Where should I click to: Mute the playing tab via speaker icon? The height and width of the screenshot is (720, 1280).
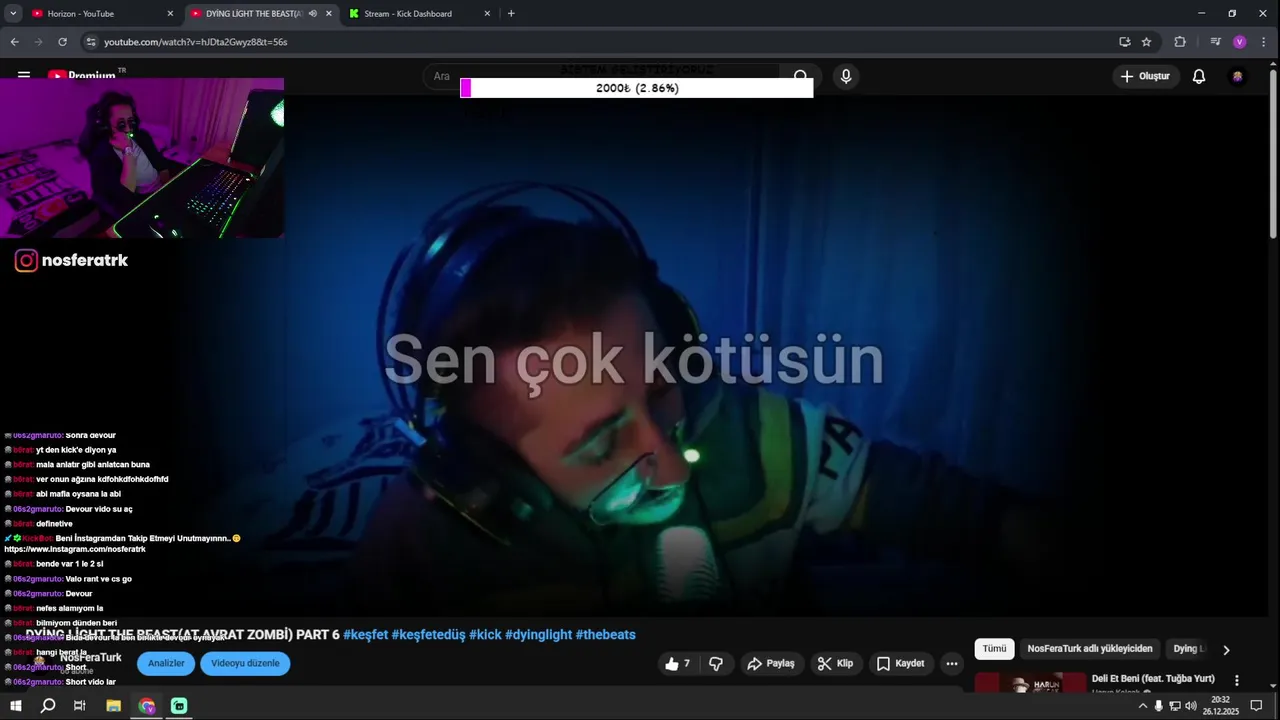(x=313, y=14)
